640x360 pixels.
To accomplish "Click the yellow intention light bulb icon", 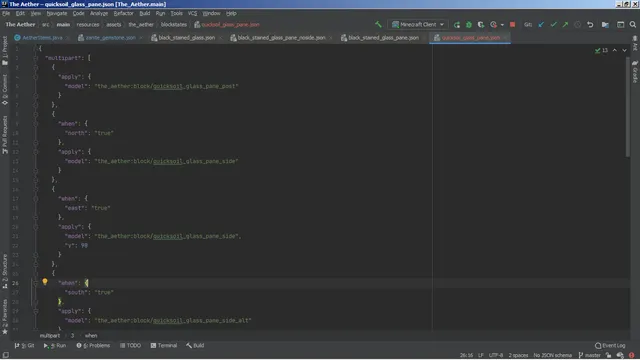I will click(x=45, y=282).
